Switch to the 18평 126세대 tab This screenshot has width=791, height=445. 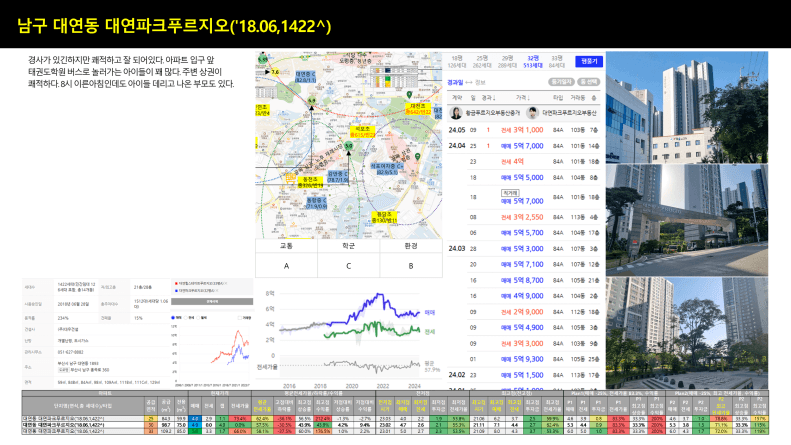pos(457,62)
